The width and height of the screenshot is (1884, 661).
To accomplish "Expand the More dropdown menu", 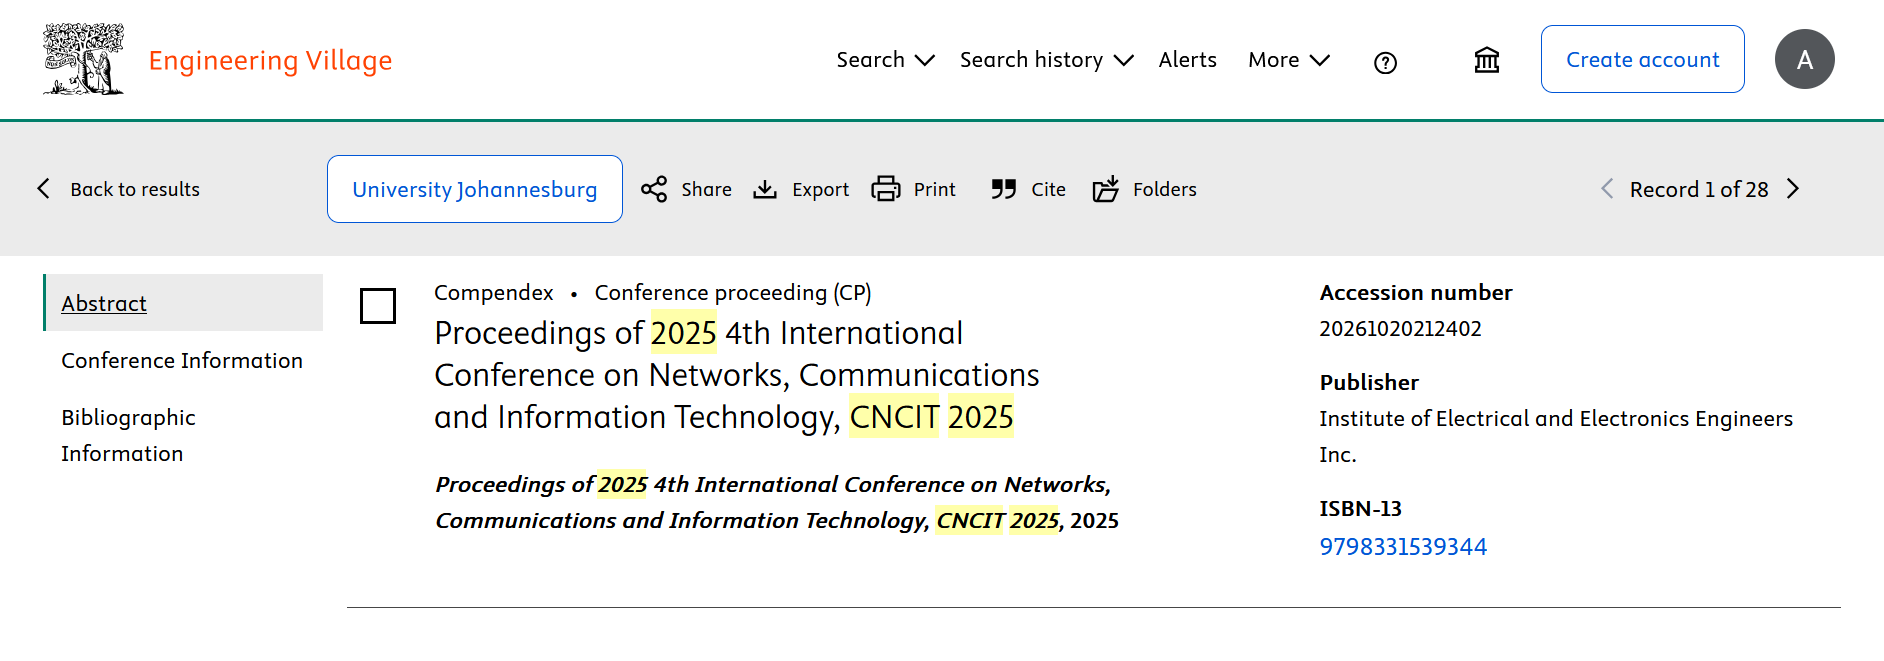I will (x=1288, y=60).
